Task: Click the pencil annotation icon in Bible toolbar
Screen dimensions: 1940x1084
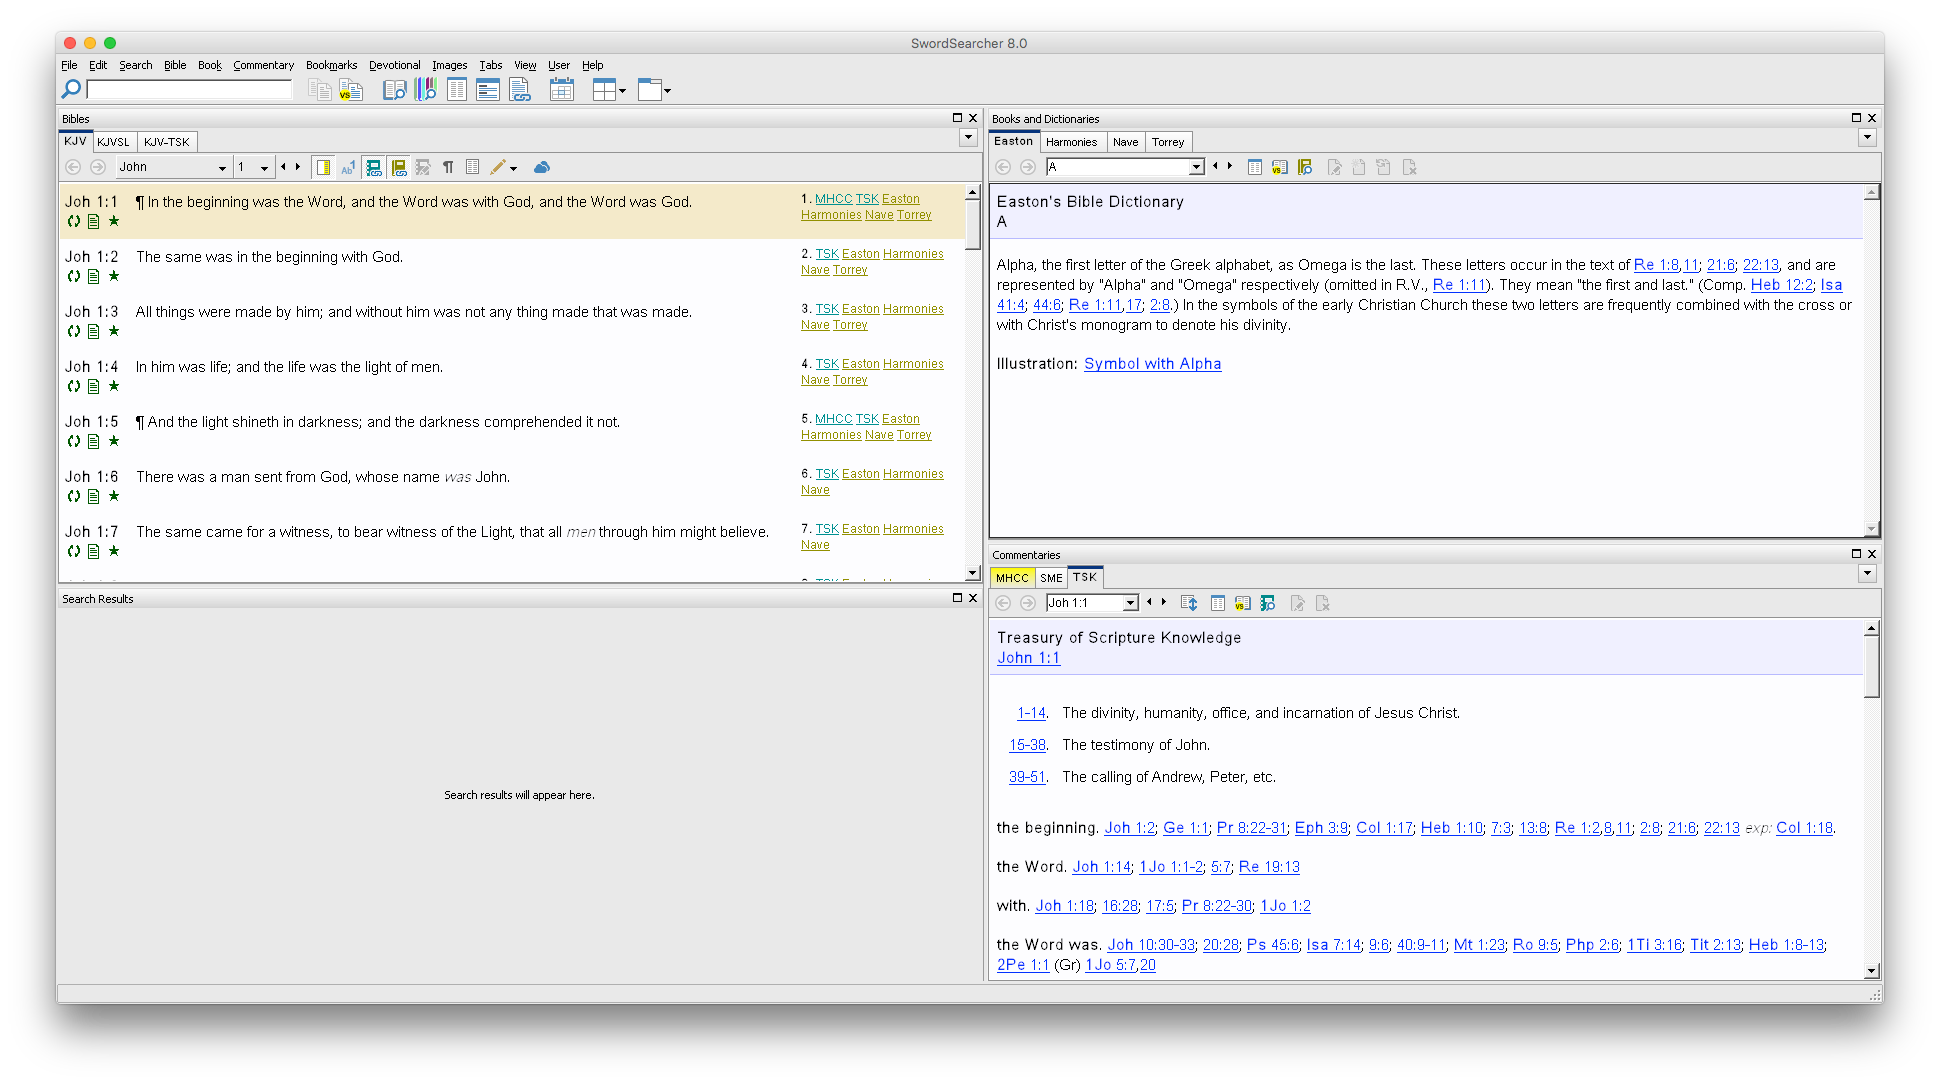Action: (x=496, y=167)
